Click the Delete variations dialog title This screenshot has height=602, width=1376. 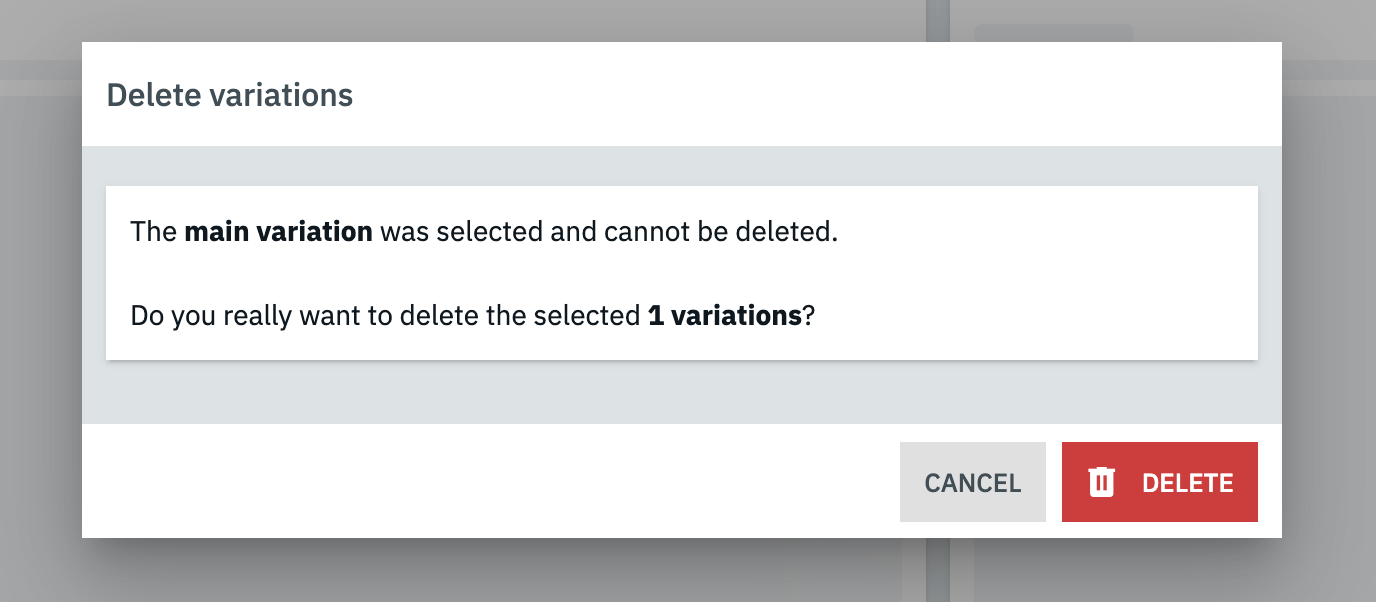tap(229, 95)
